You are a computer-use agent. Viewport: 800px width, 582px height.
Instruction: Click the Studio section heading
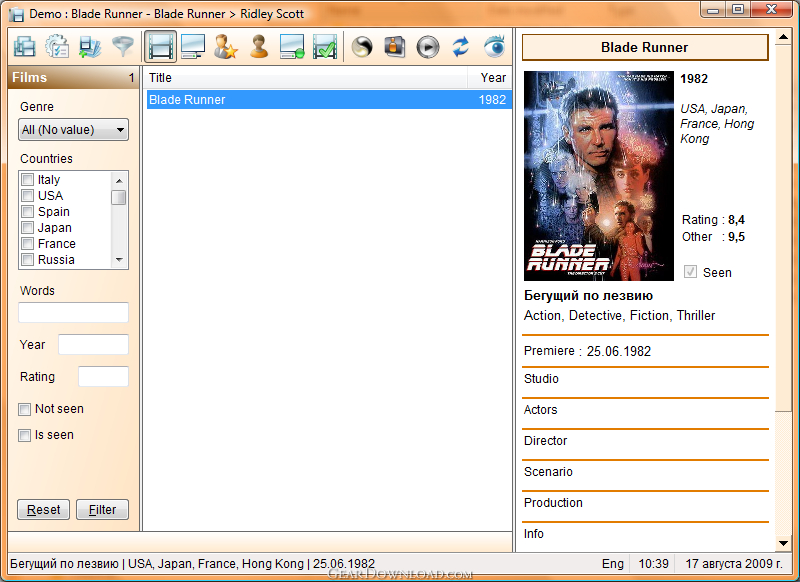[541, 378]
